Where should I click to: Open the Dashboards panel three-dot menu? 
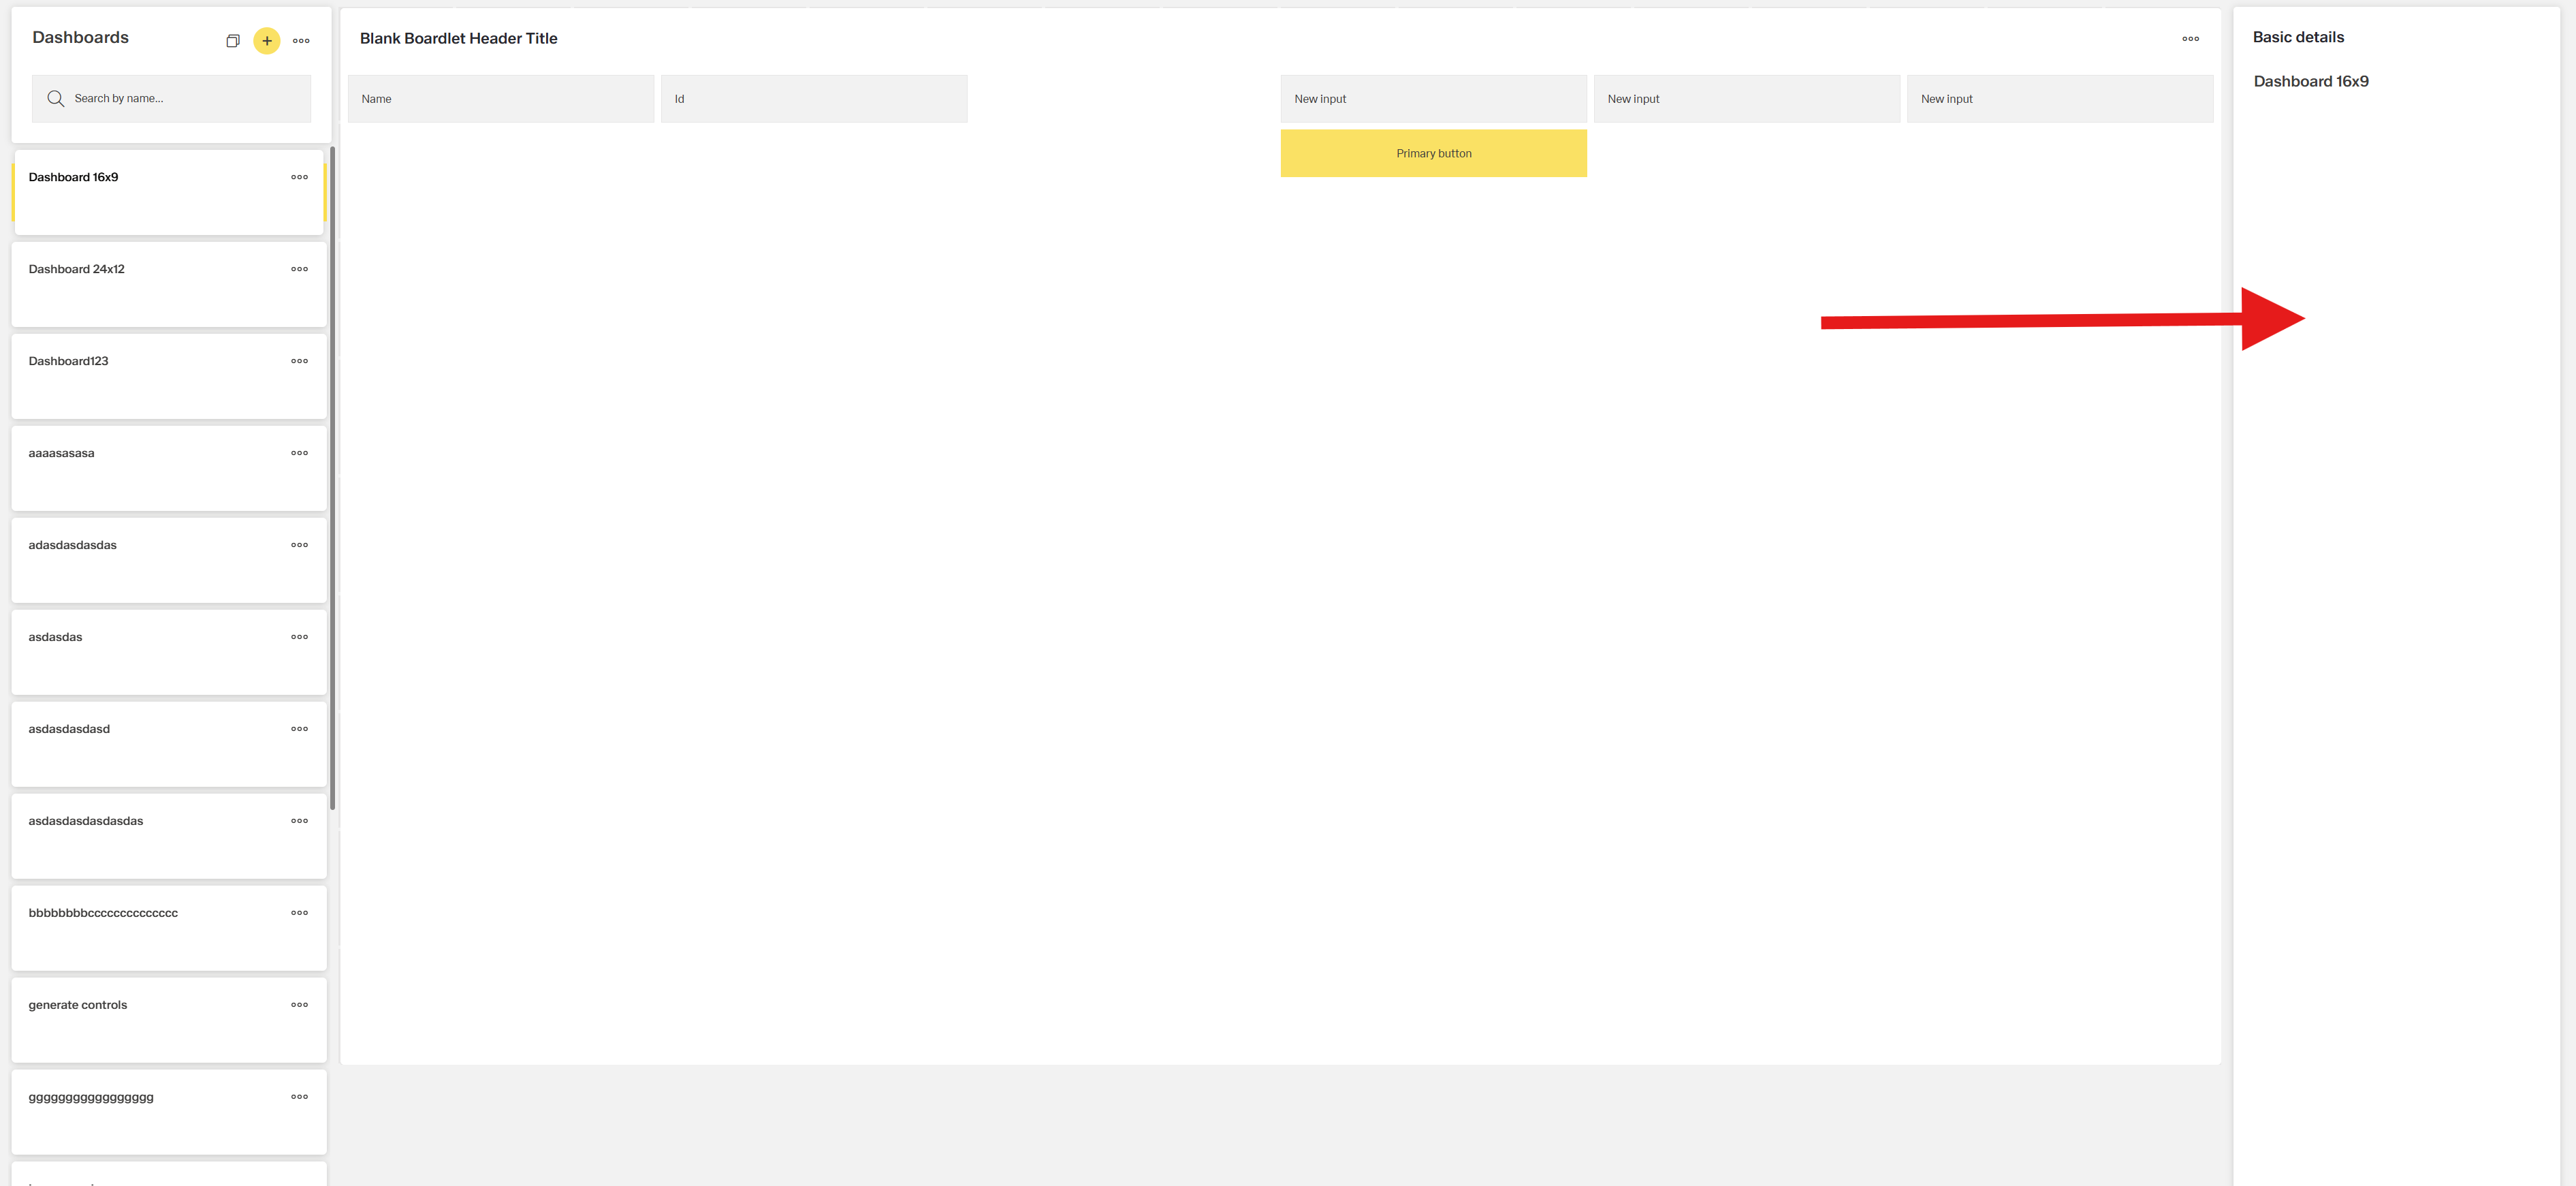tap(301, 41)
